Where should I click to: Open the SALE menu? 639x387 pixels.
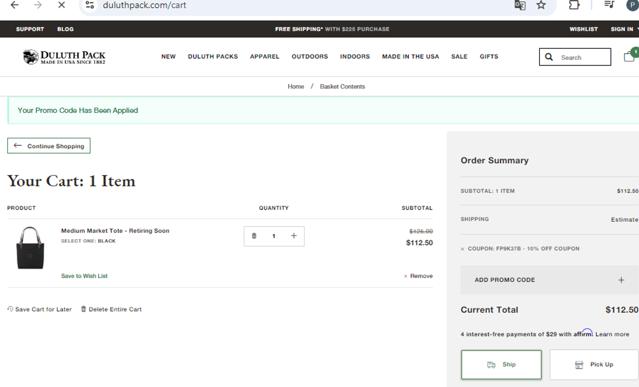coord(459,57)
